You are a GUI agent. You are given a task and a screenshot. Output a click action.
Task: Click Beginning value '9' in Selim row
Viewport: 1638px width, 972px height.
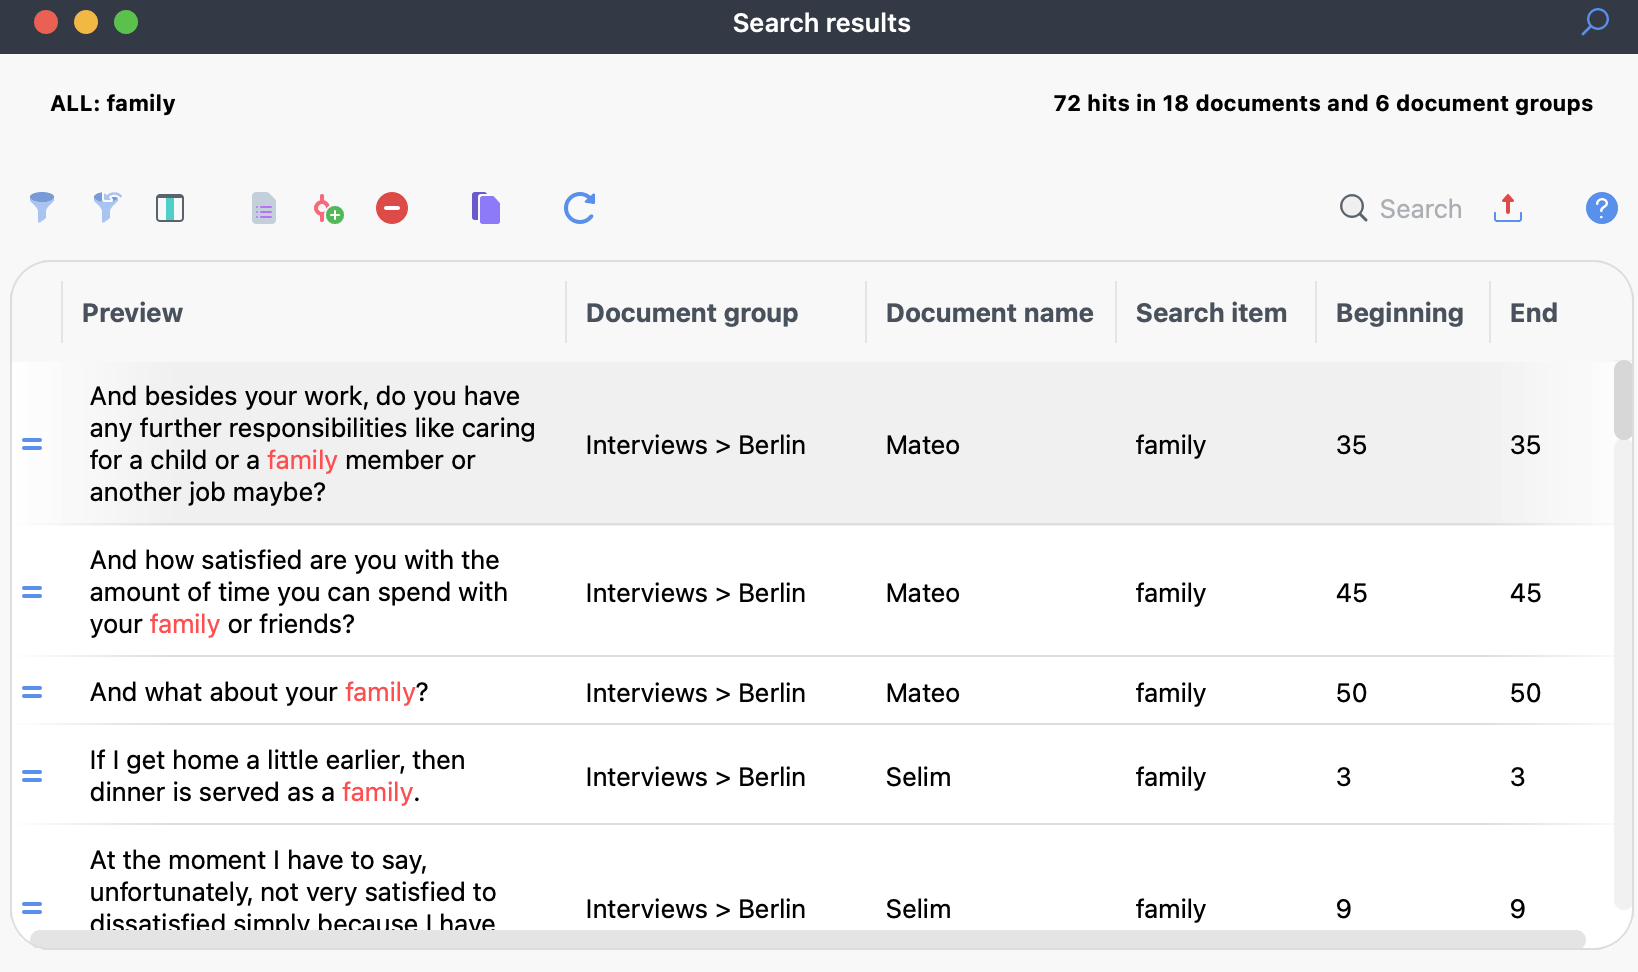coord(1344,909)
